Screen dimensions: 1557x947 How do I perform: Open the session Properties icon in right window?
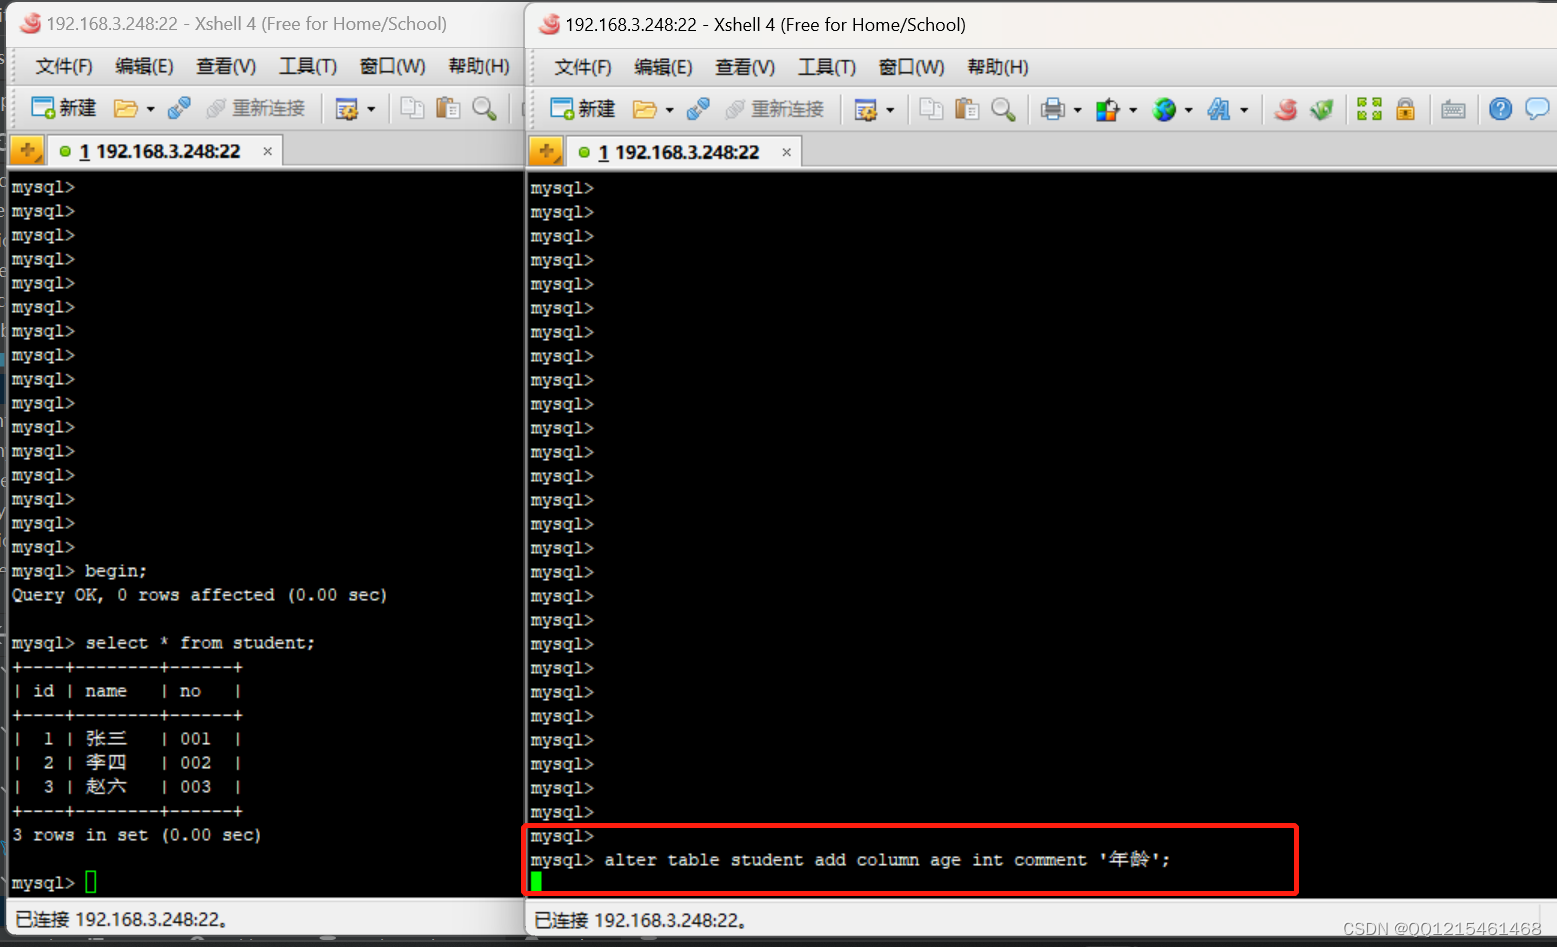point(866,109)
